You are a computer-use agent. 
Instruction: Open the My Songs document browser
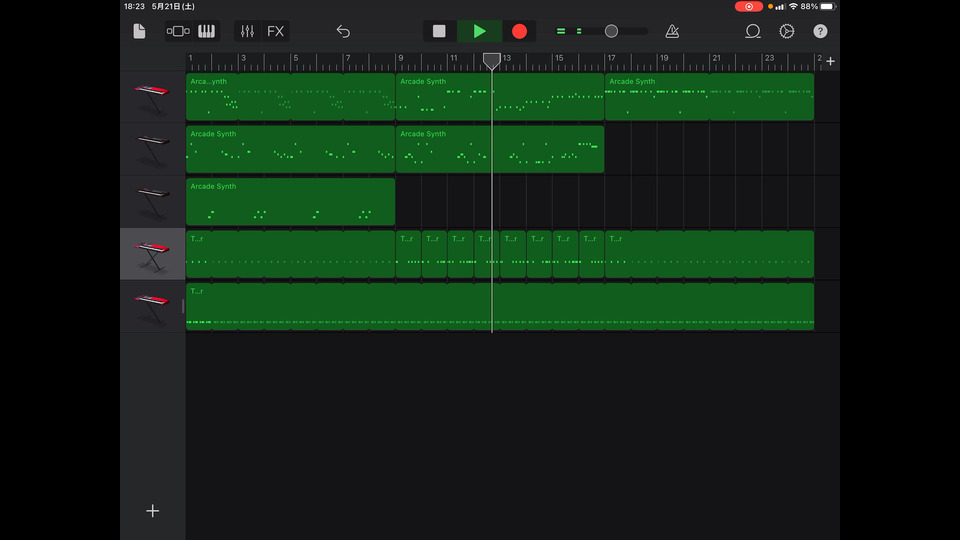click(140, 31)
